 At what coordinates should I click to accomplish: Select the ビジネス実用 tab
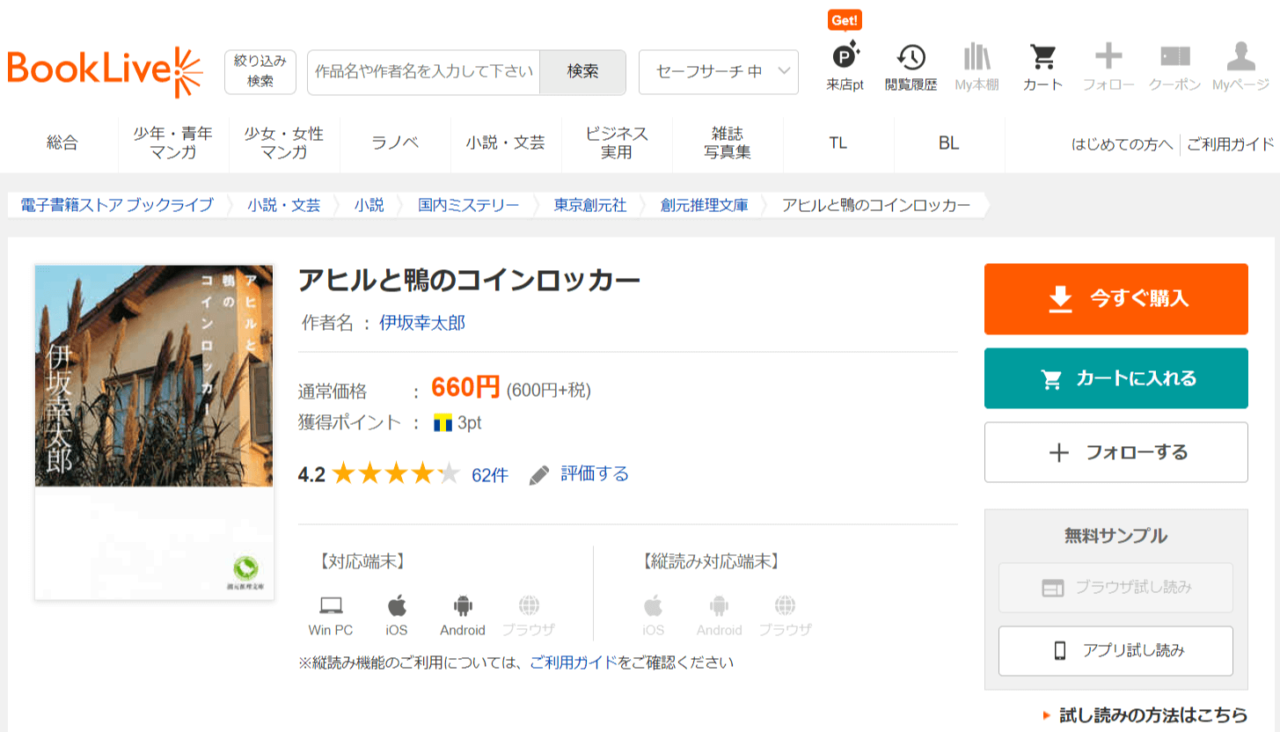click(616, 143)
